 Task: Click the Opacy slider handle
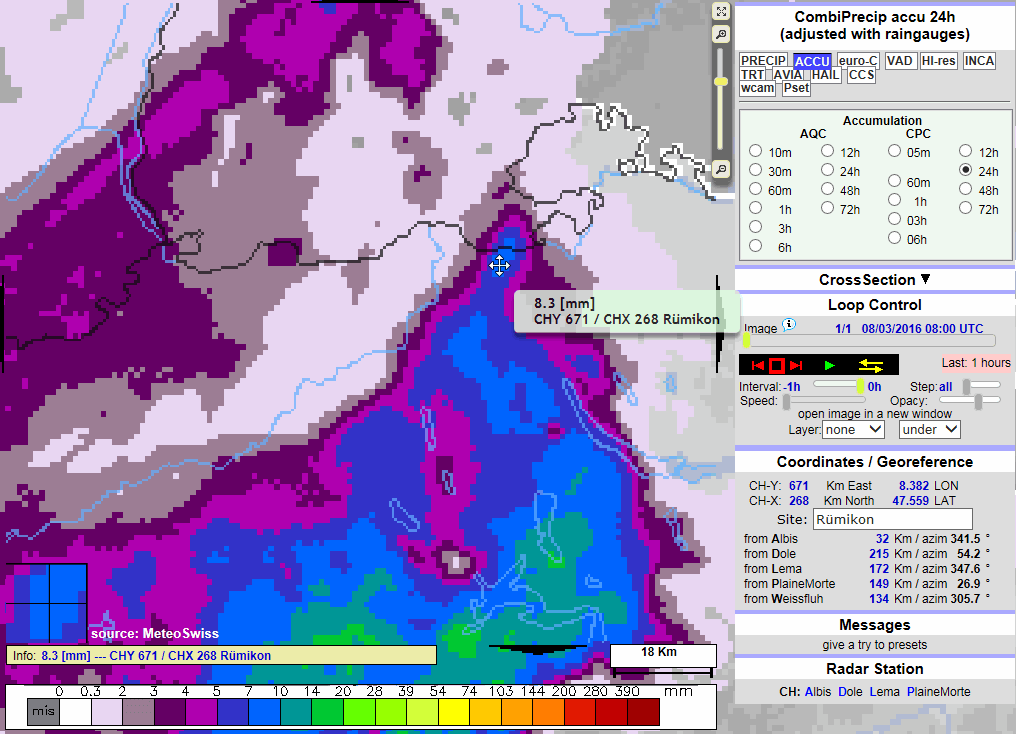[976, 400]
